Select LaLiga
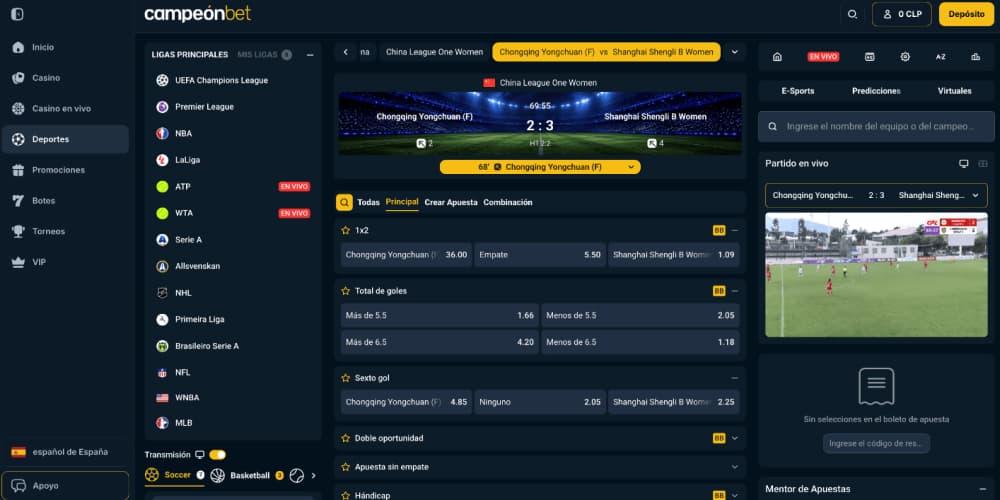 pyautogui.click(x=233, y=160)
